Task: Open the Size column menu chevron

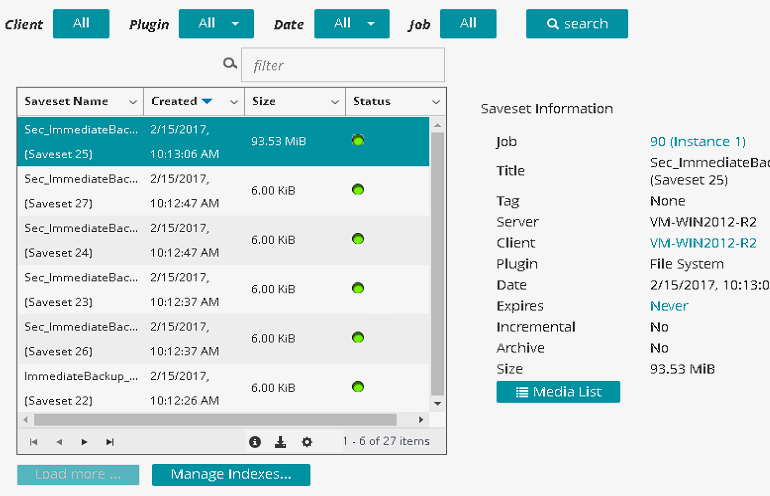Action: tap(335, 102)
